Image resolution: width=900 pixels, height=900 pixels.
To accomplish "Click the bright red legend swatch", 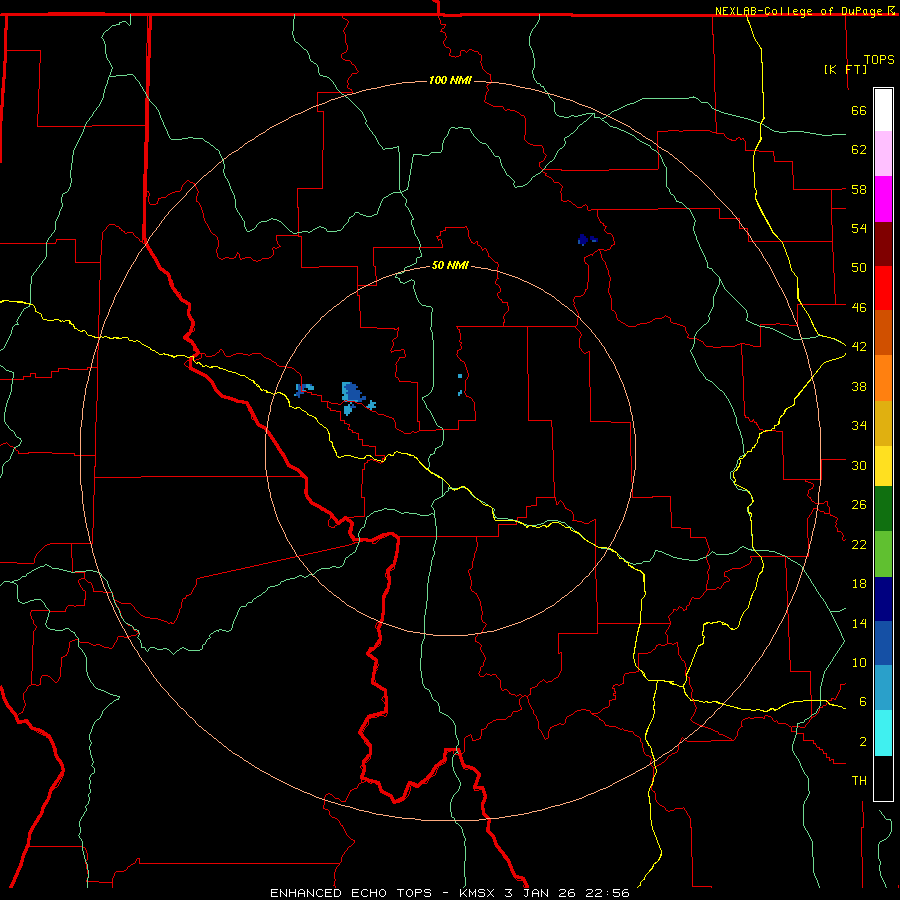I will [883, 288].
